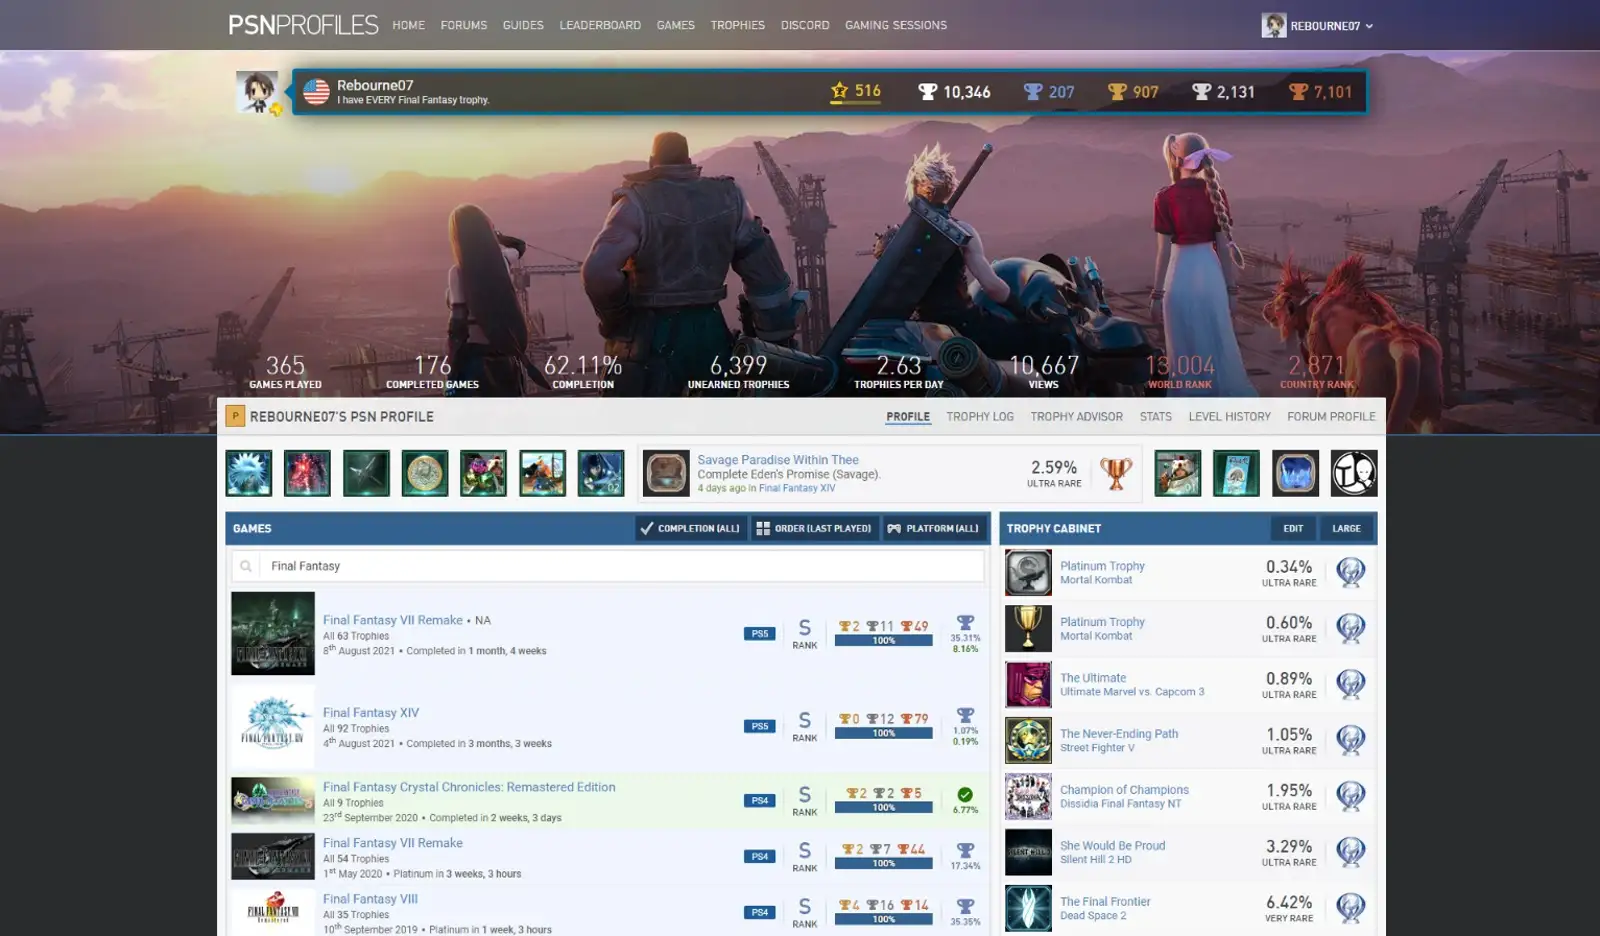The height and width of the screenshot is (936, 1600).
Task: Toggle Large view in Trophy Cabinet
Action: click(1346, 528)
